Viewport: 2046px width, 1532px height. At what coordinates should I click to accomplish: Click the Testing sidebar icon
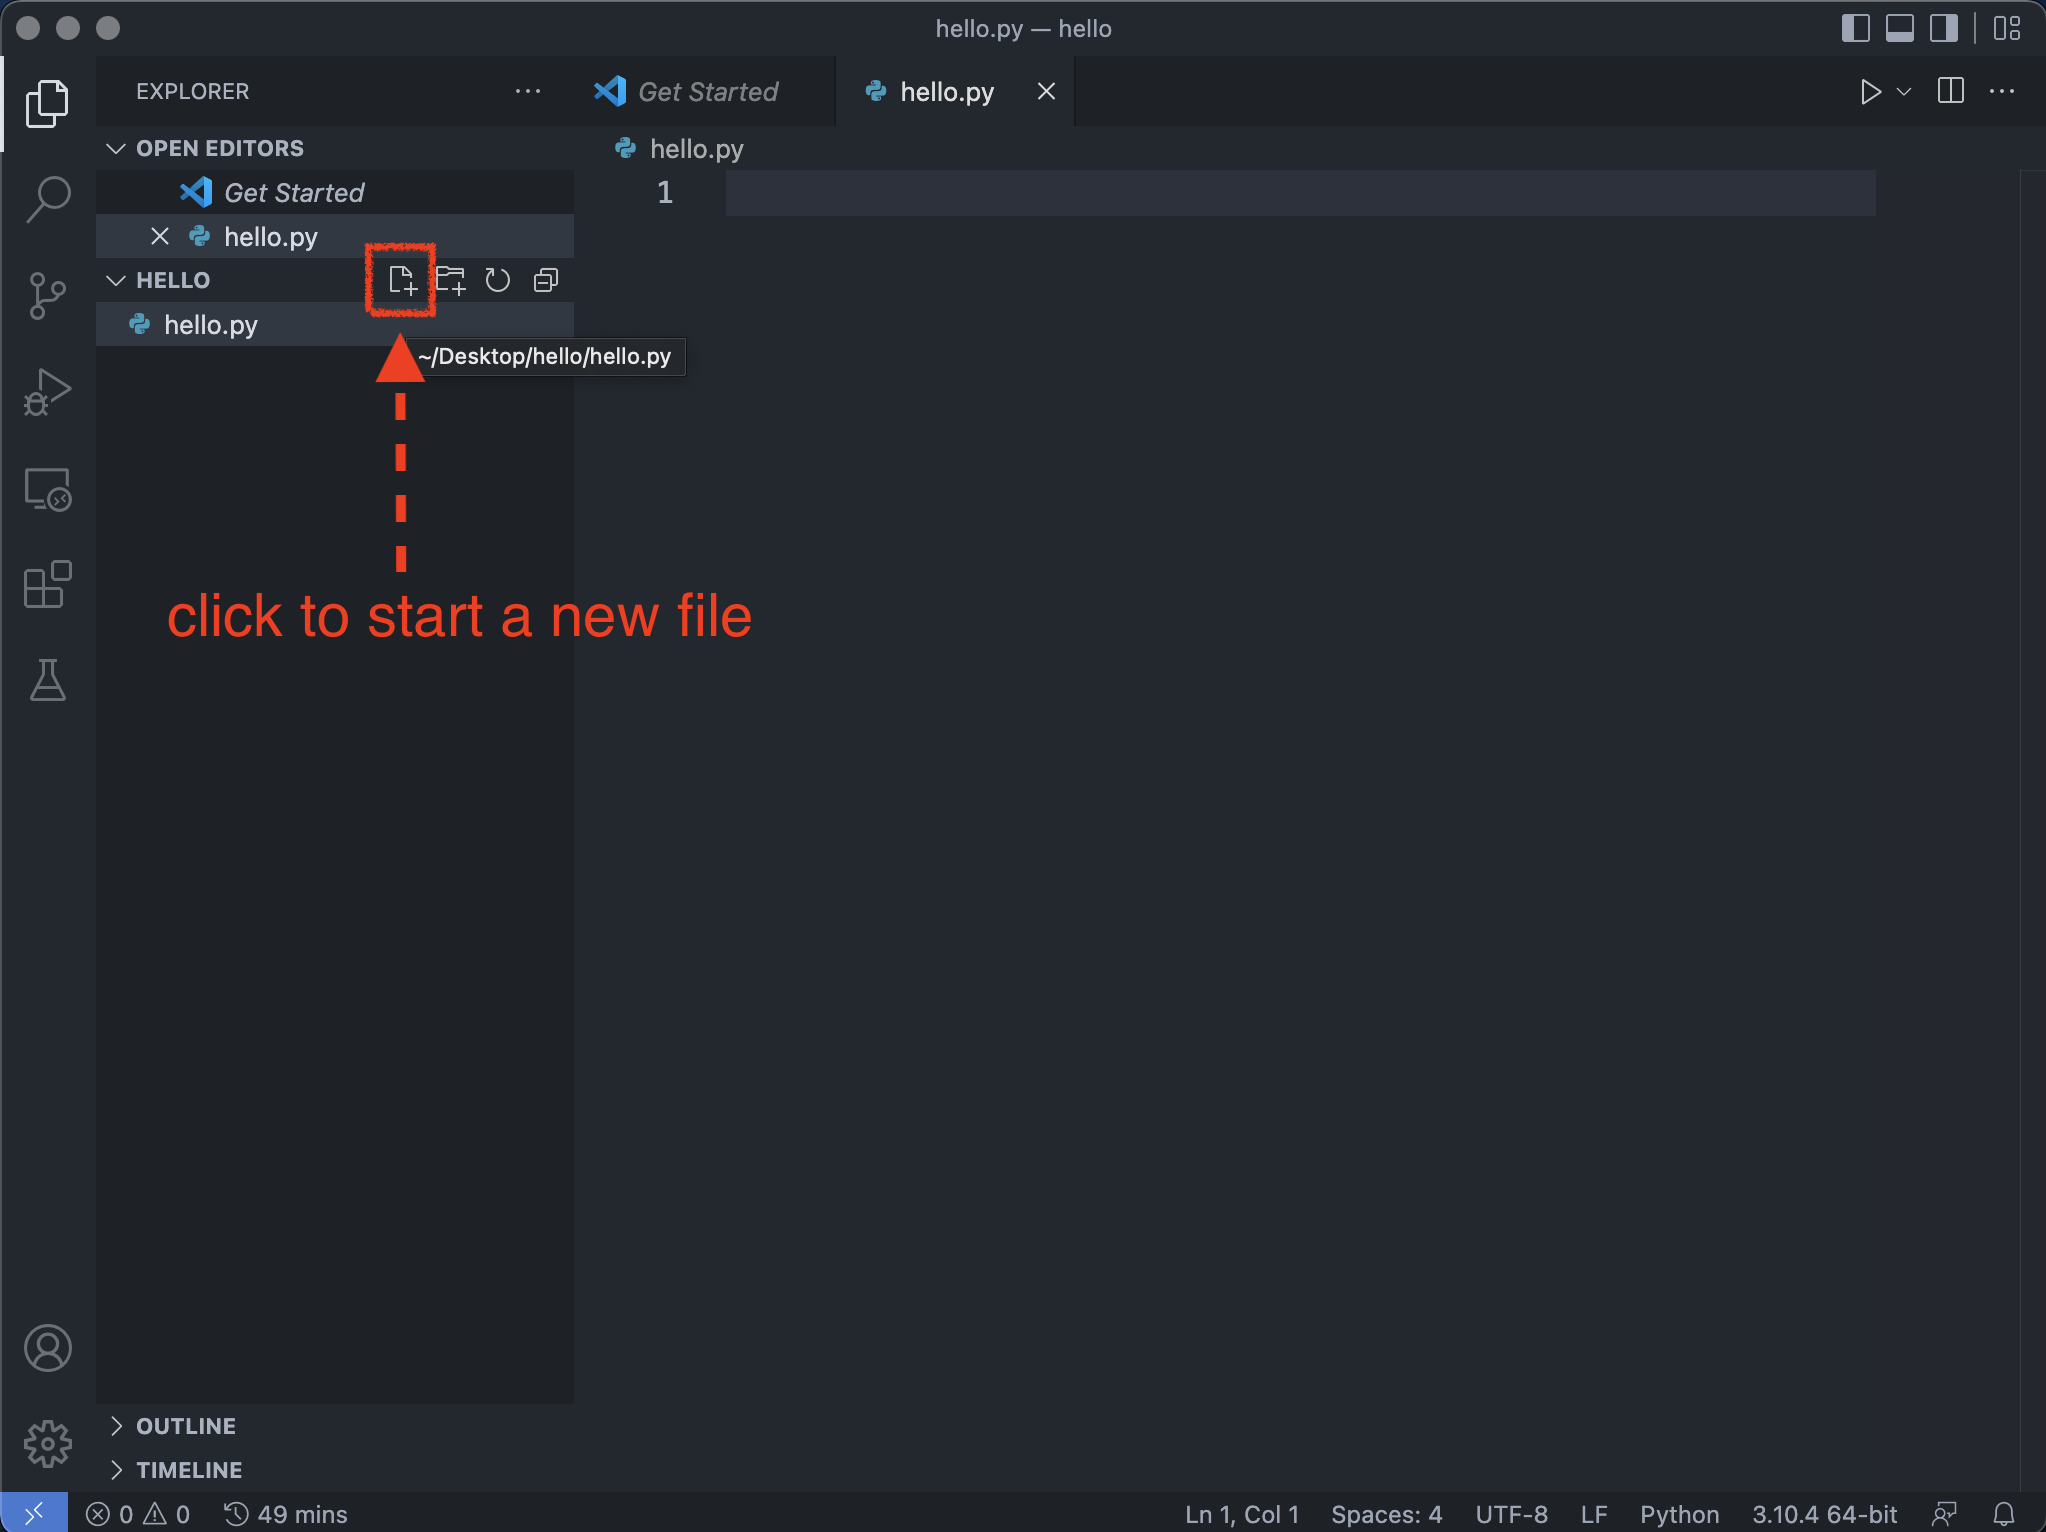coord(45,677)
